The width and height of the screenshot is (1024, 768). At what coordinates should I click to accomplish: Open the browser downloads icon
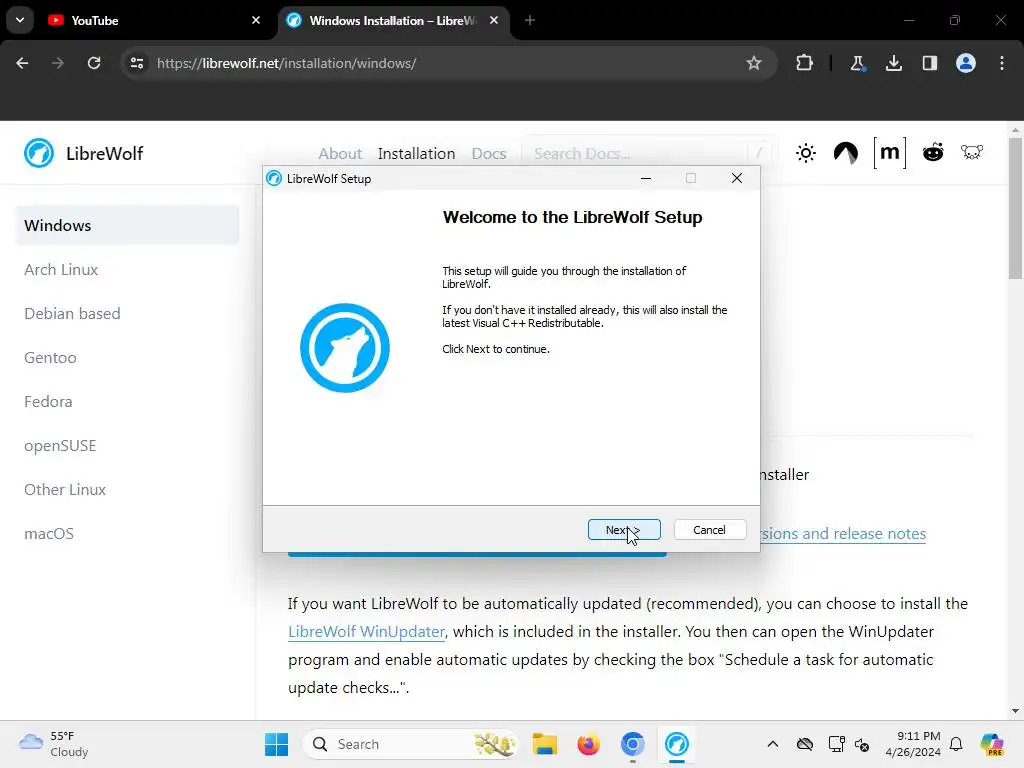click(x=894, y=63)
